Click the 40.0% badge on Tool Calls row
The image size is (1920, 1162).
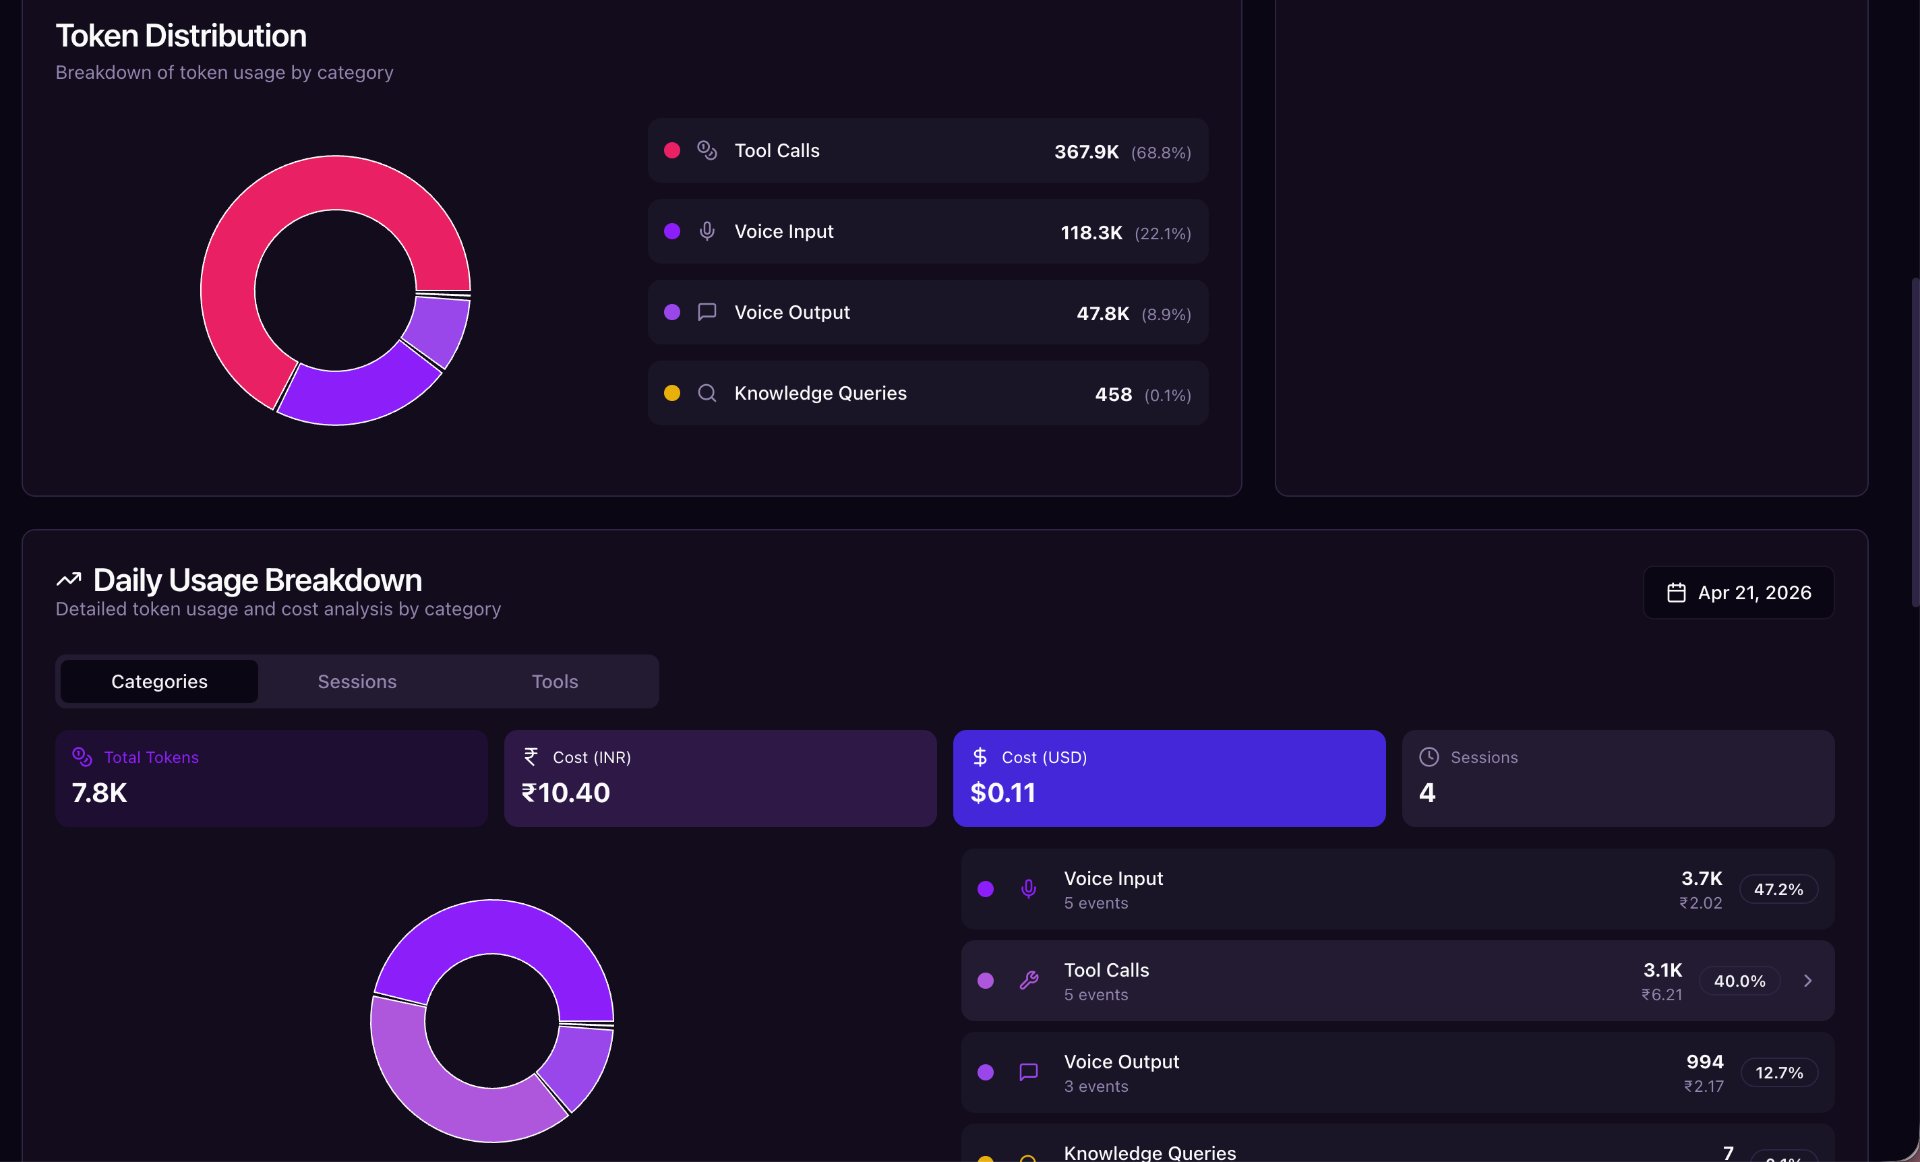[x=1739, y=981]
